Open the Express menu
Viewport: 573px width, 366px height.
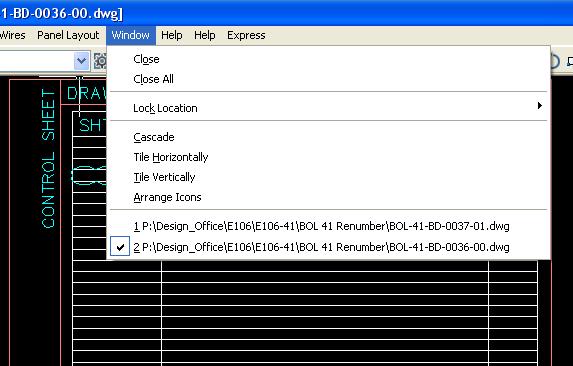click(246, 35)
